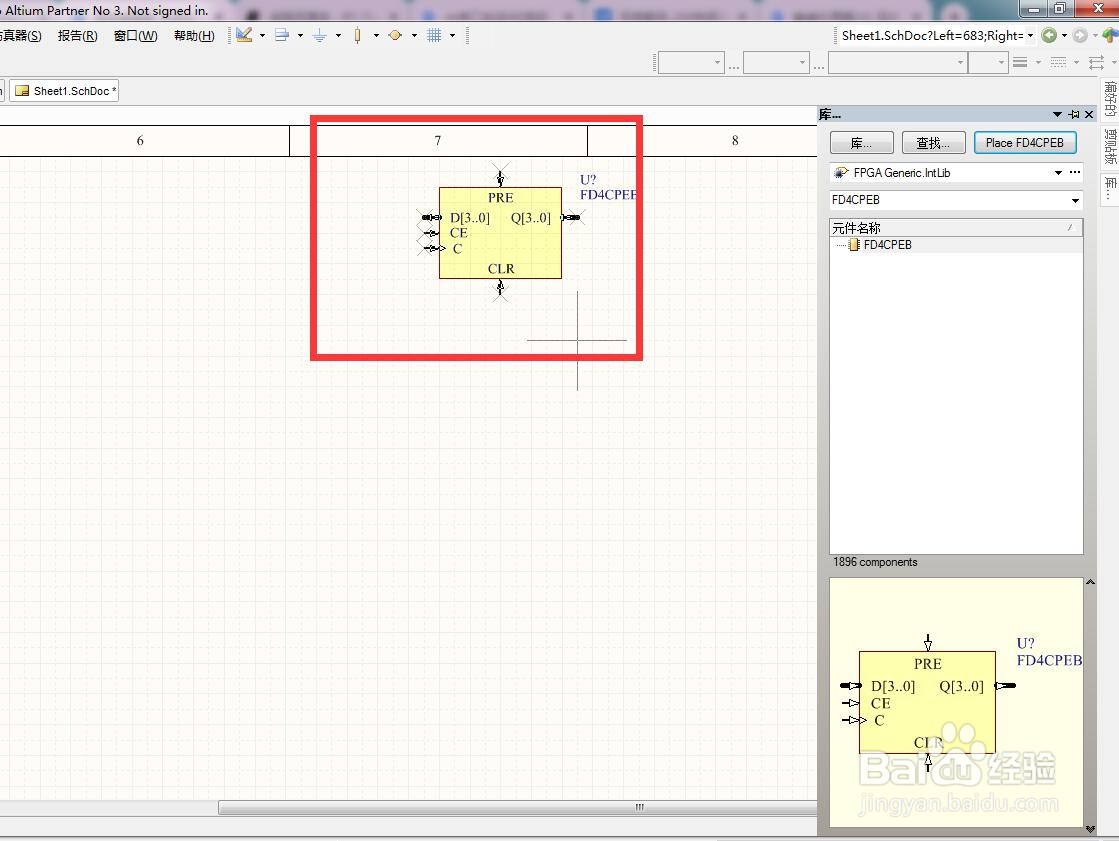This screenshot has width=1119, height=841.
Task: Click the 库... button
Action: tap(861, 143)
